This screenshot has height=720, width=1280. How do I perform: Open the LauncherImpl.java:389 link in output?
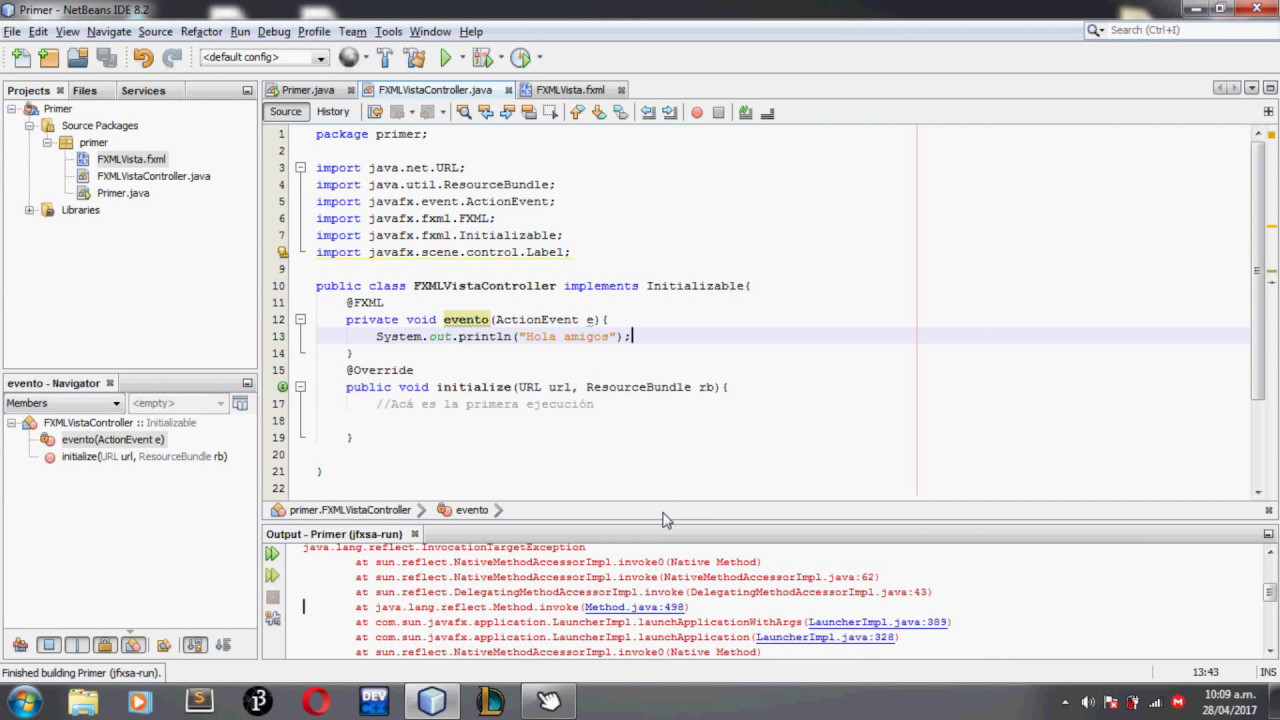point(878,622)
